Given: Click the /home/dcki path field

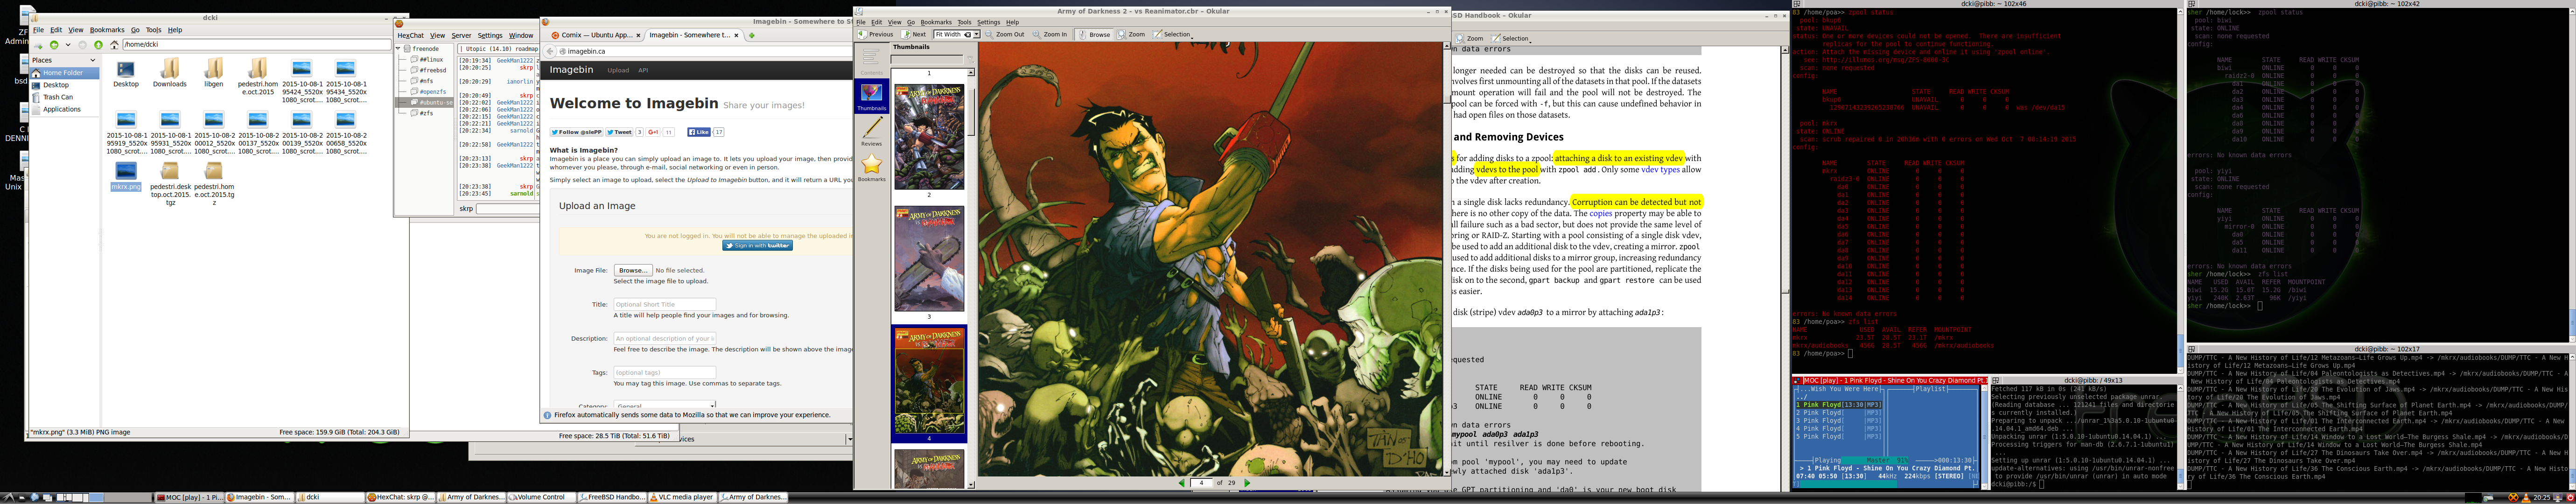Looking at the screenshot, I should [x=257, y=45].
